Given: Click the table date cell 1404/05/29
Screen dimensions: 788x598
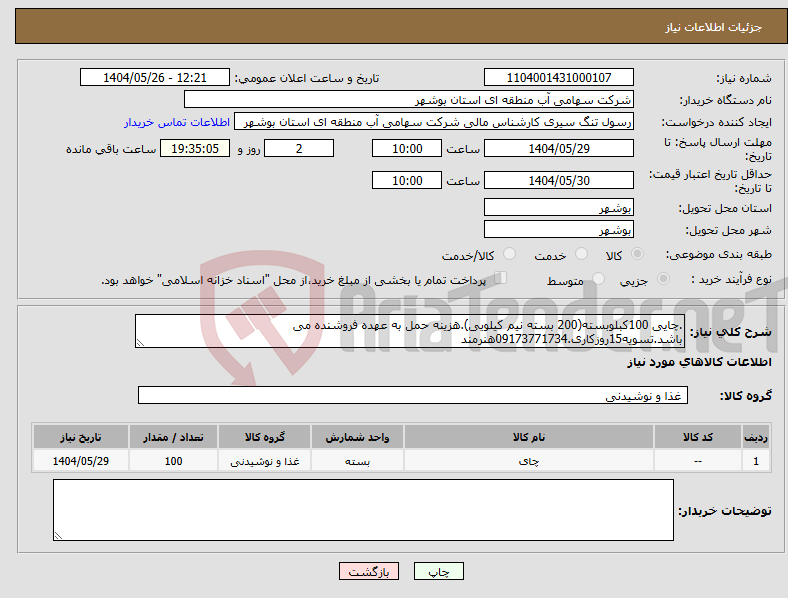Looking at the screenshot, I should point(81,460).
